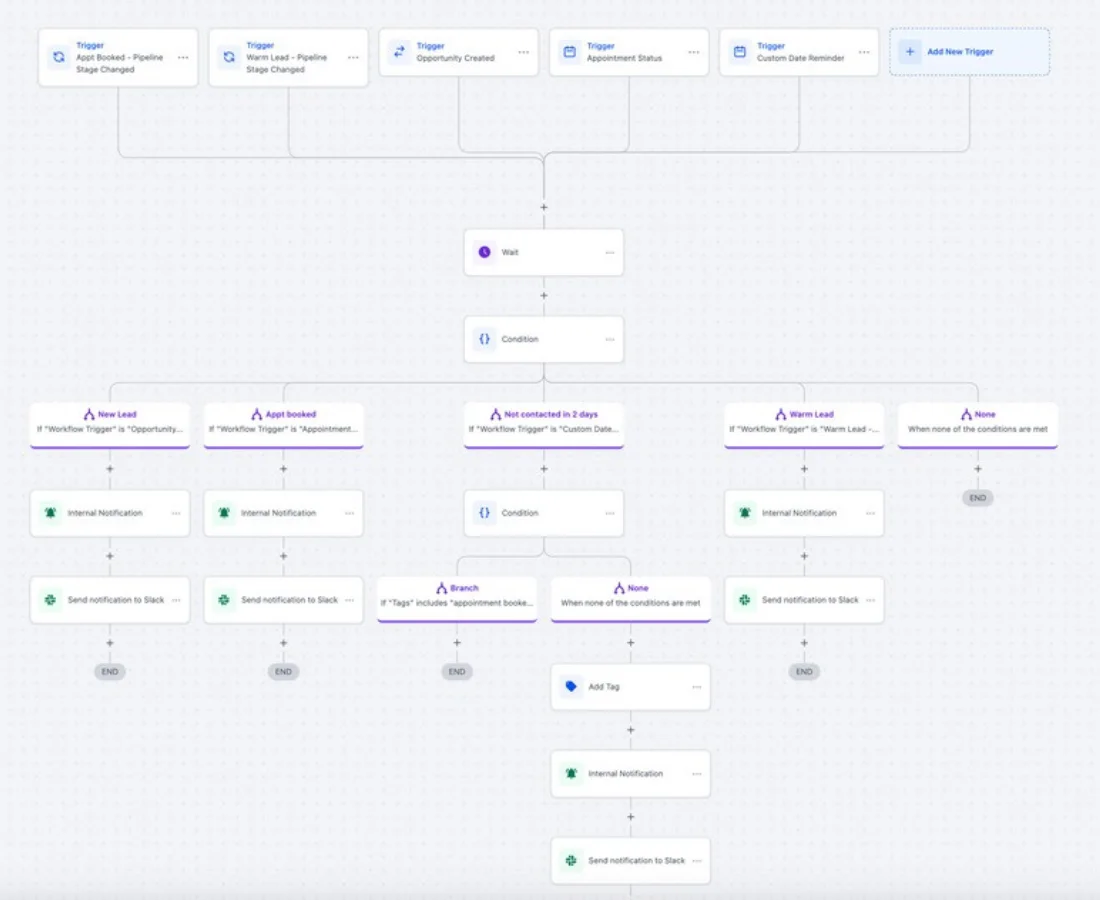Open the Opportunity Created trigger label
1100x900 pixels.
455,58
